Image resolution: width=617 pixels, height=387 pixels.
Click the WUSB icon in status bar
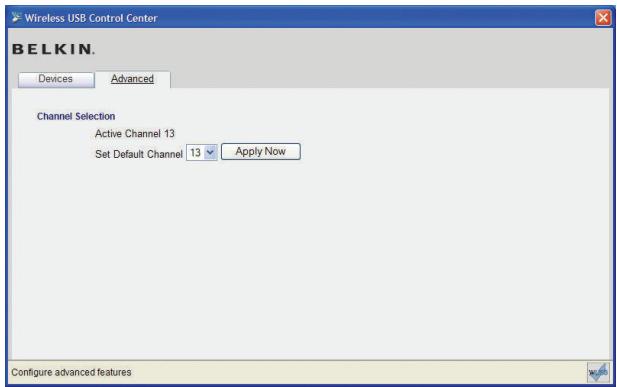point(598,372)
